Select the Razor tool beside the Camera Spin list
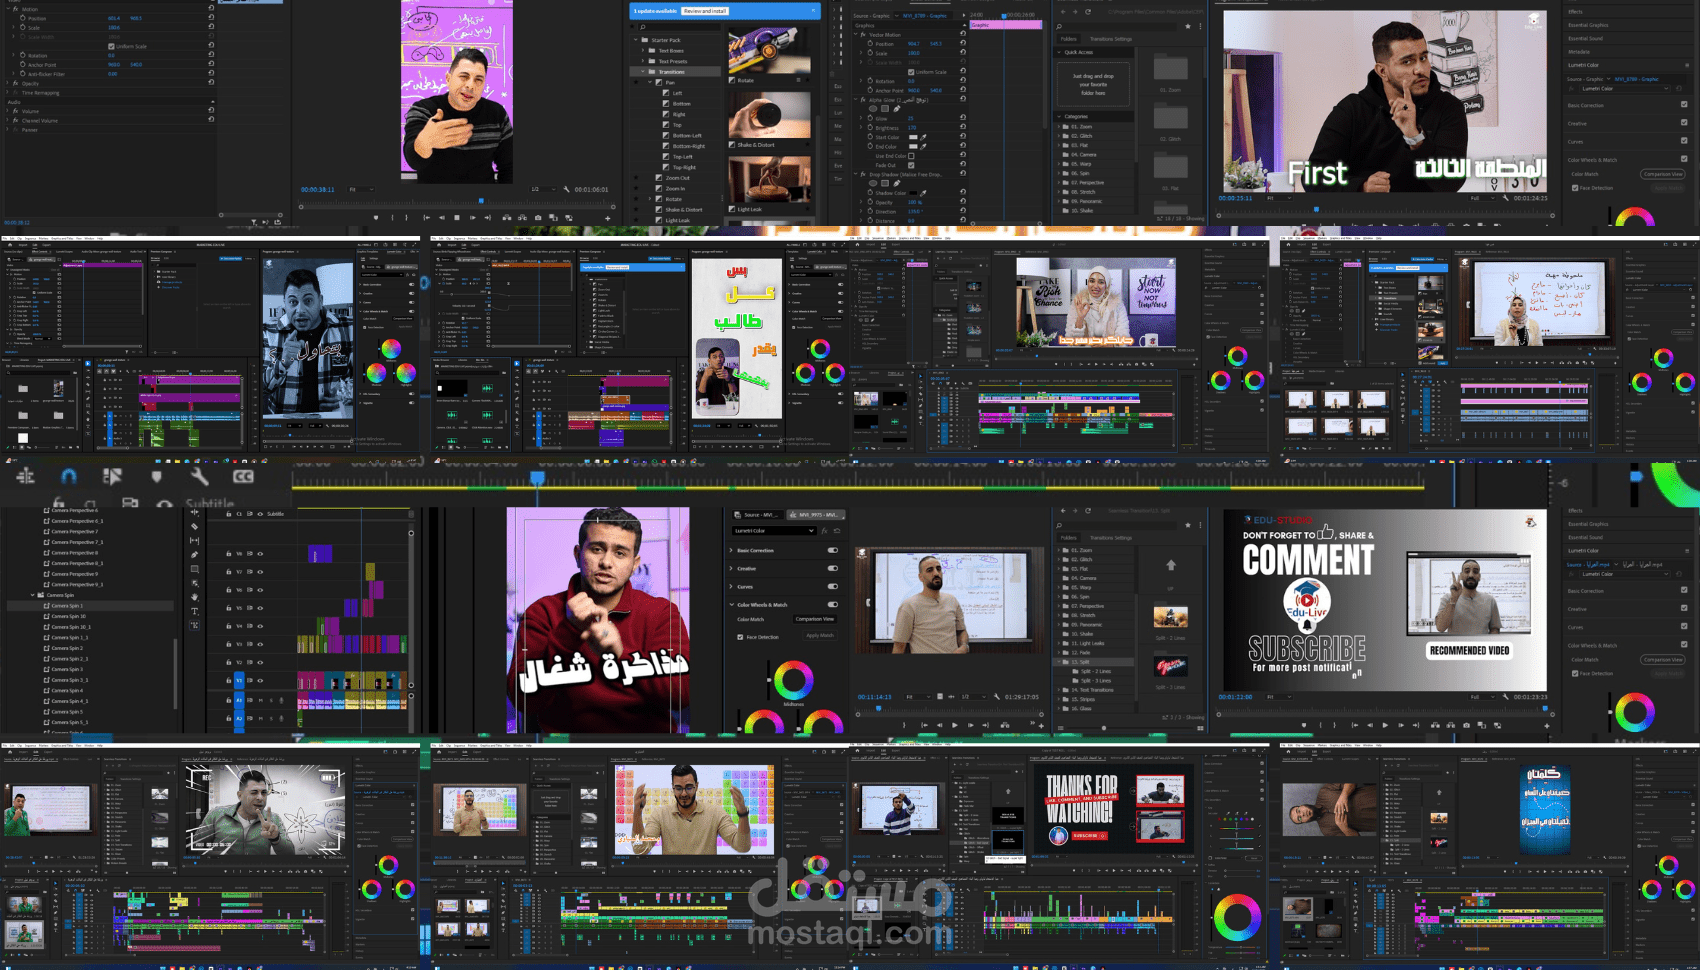The height and width of the screenshot is (970, 1700). (x=194, y=526)
